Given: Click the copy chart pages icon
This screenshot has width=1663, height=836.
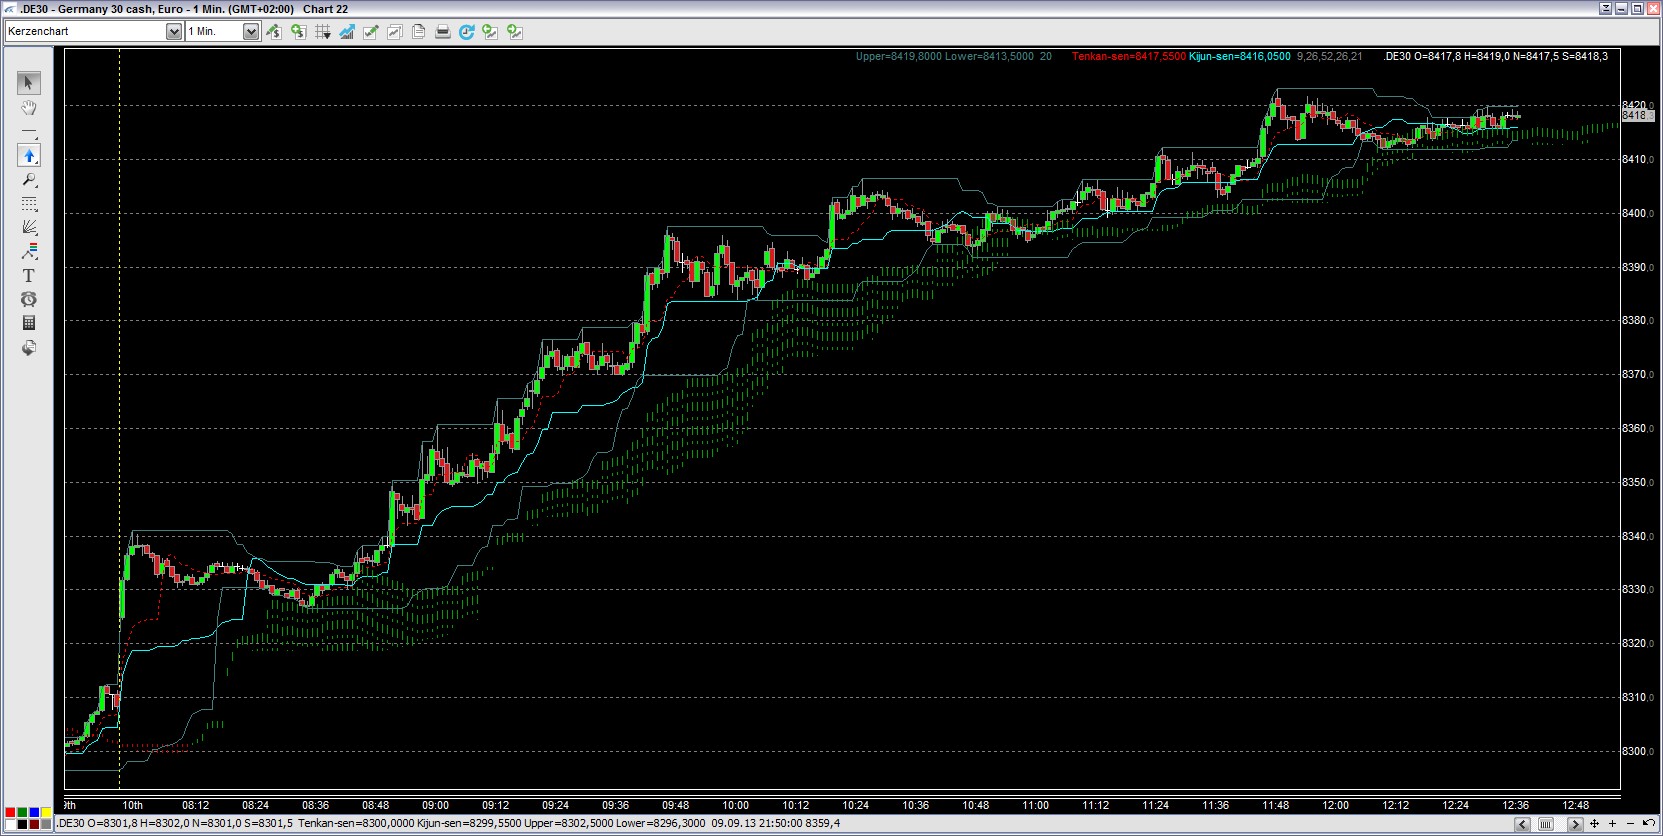Looking at the screenshot, I should (419, 32).
